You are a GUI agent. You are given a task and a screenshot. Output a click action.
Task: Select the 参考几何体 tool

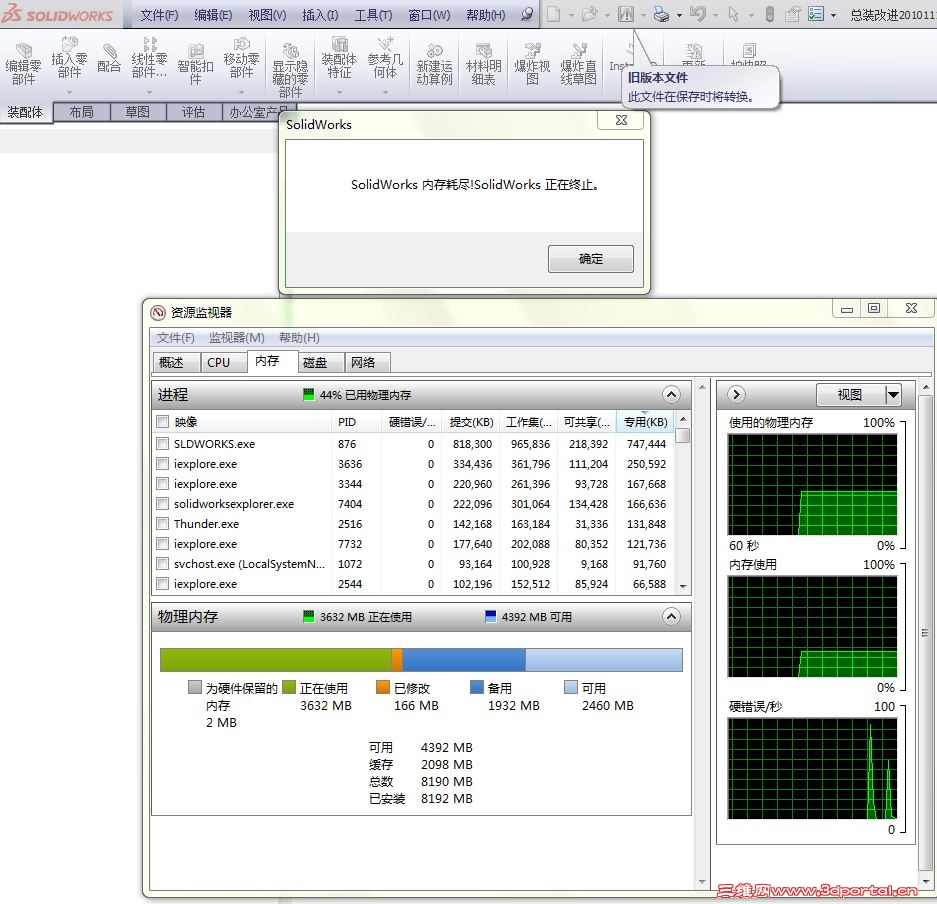385,59
